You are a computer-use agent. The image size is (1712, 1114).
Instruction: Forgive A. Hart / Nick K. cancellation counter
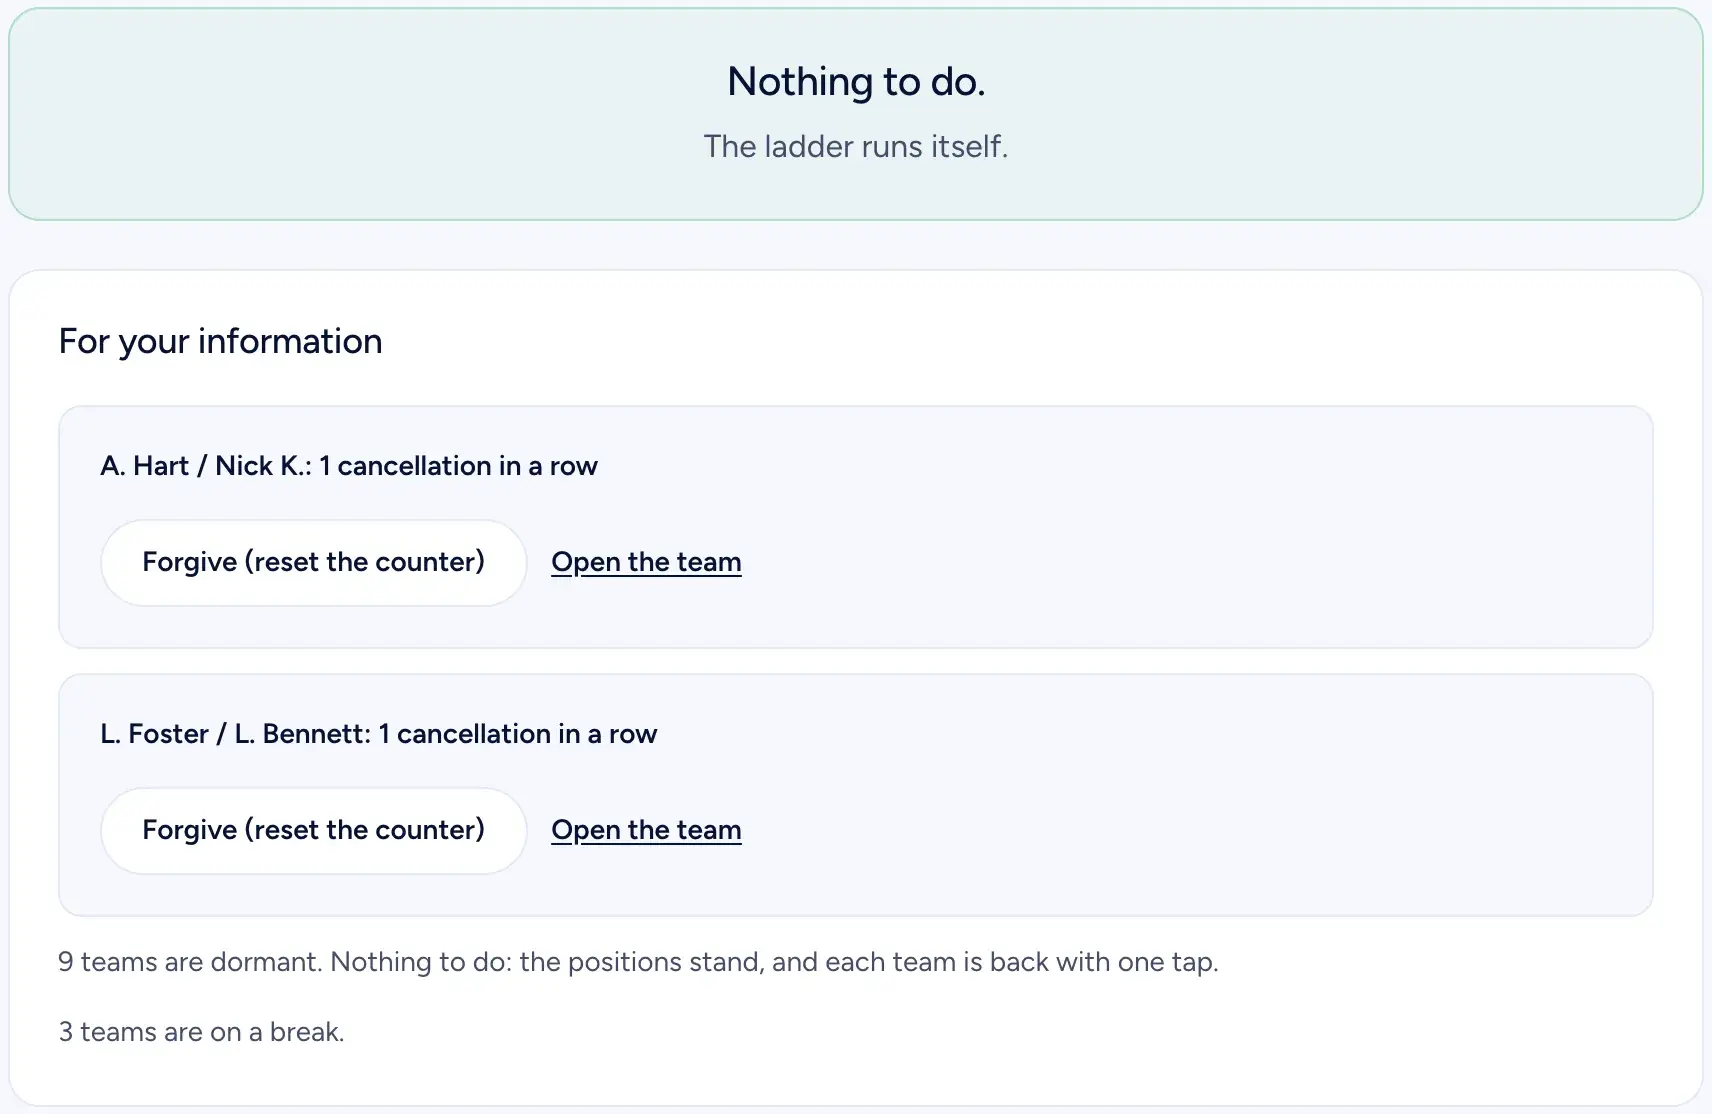coord(313,562)
